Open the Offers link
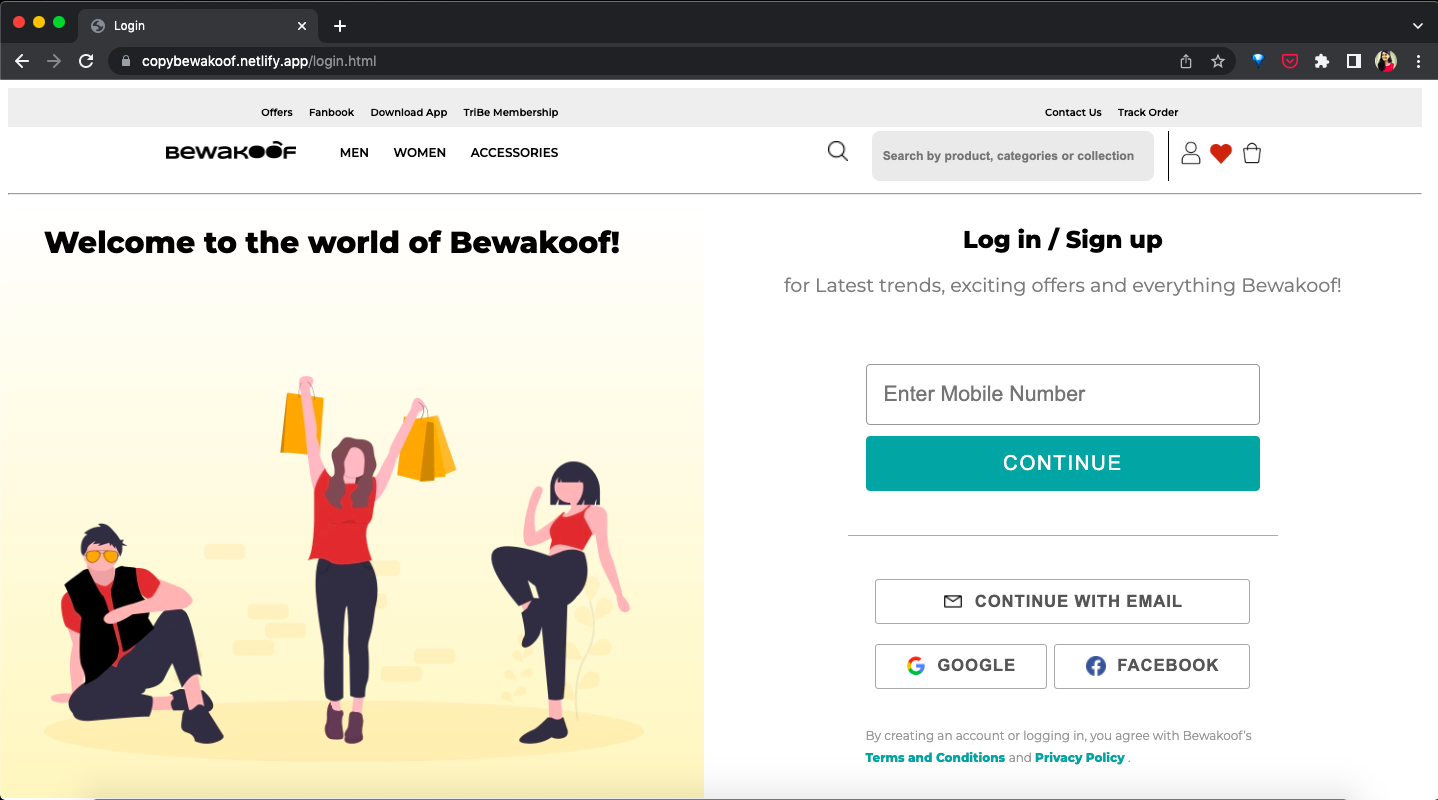This screenshot has height=800, width=1438. click(277, 112)
